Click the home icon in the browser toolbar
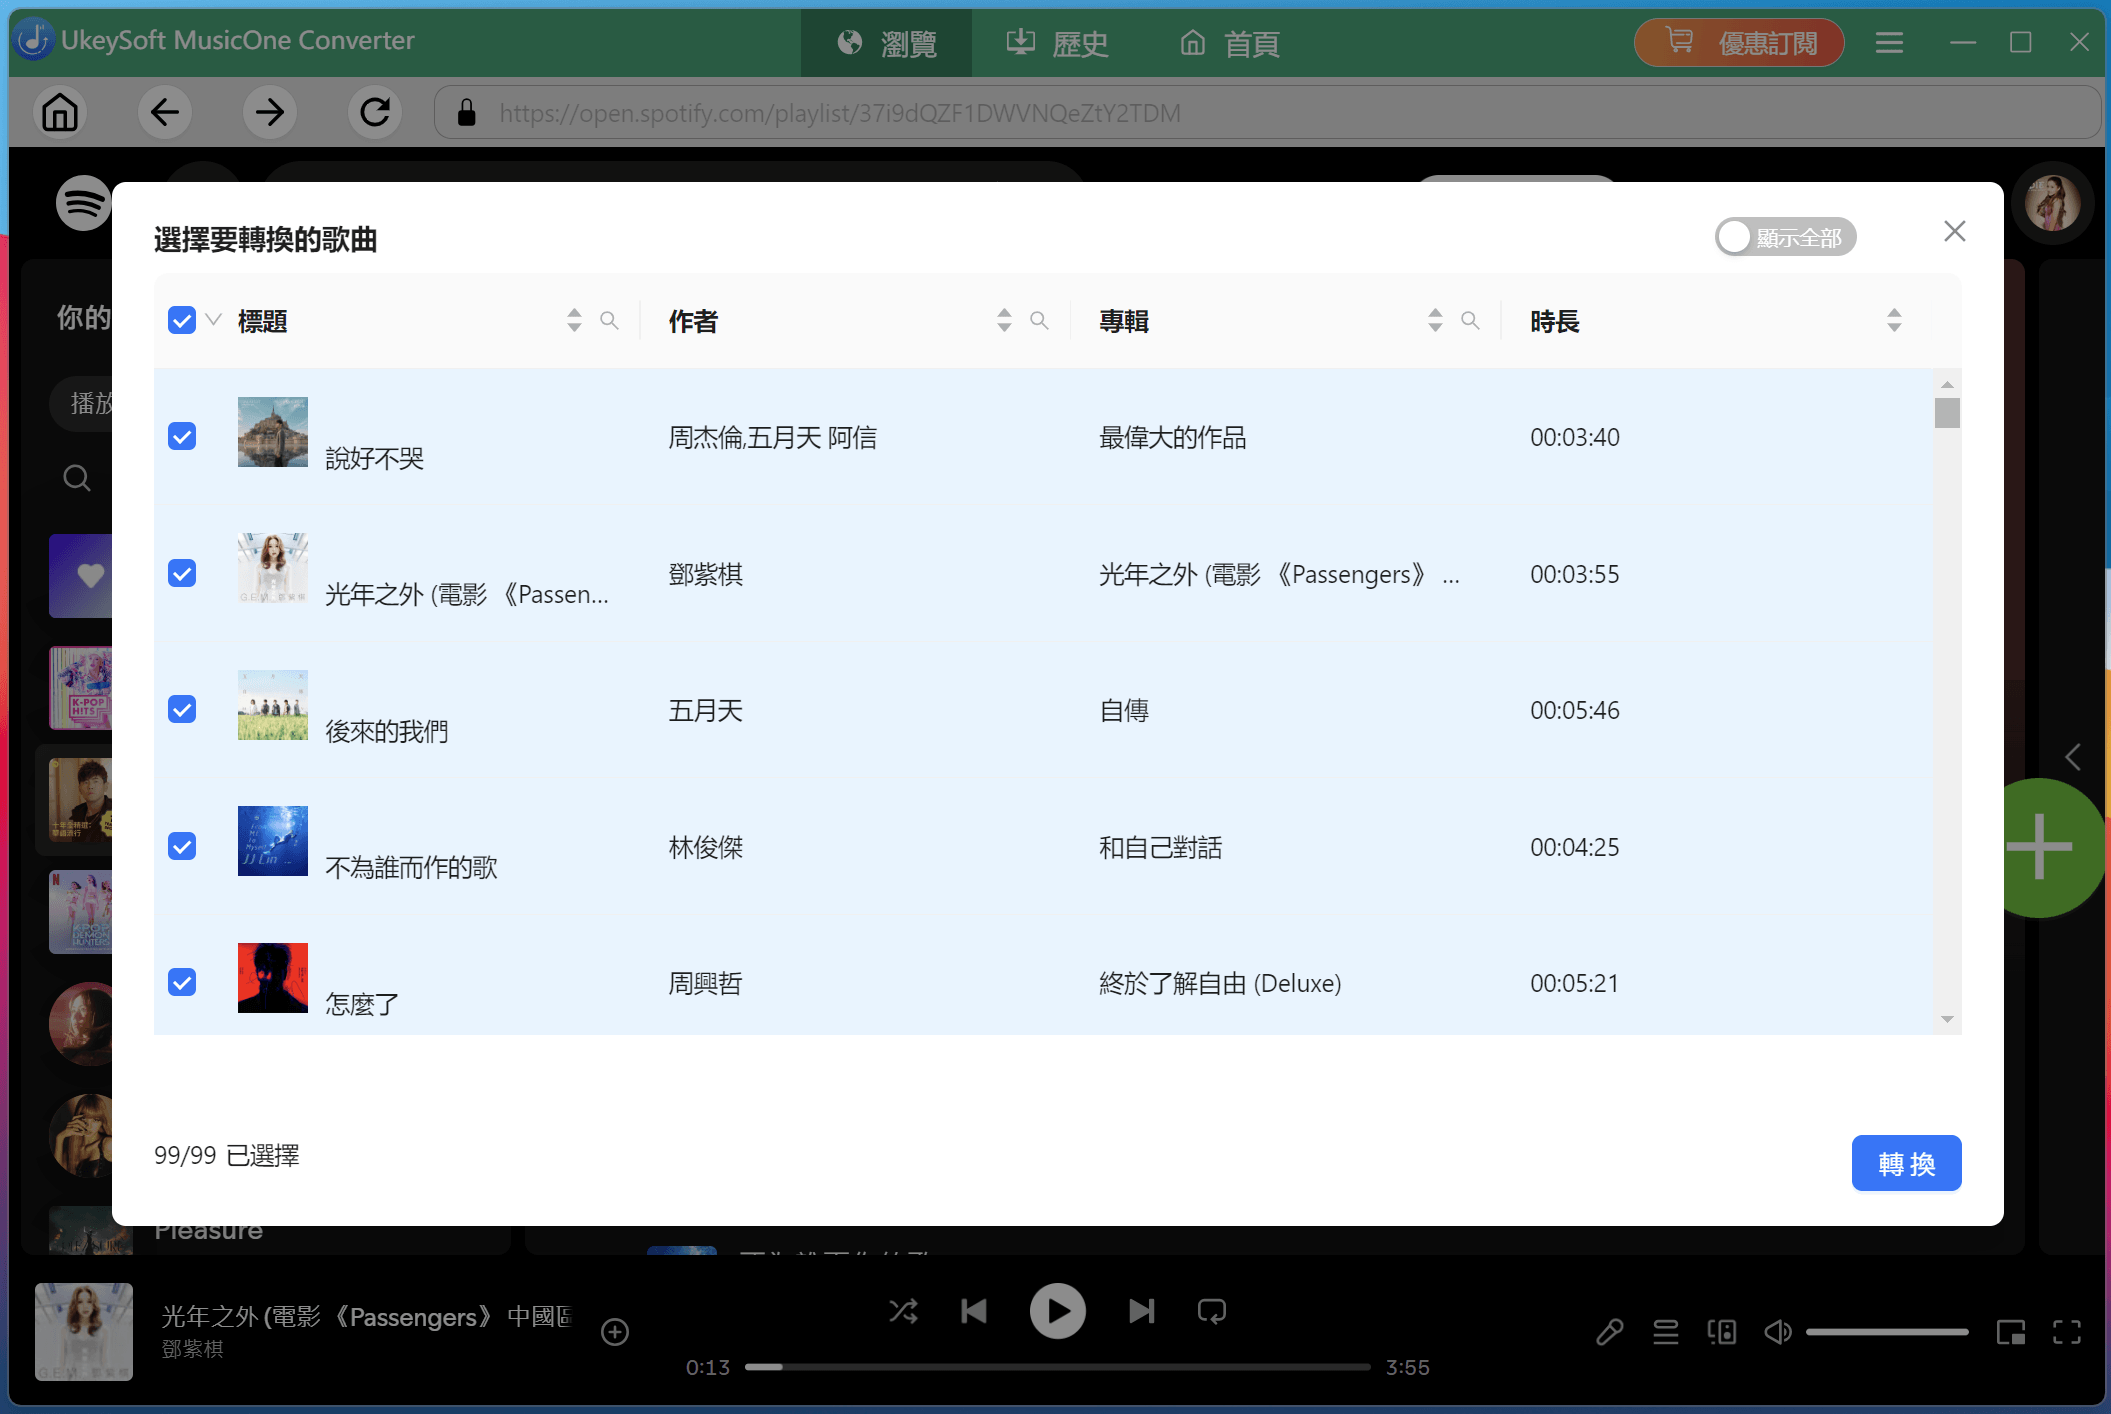The image size is (2111, 1414). click(58, 112)
